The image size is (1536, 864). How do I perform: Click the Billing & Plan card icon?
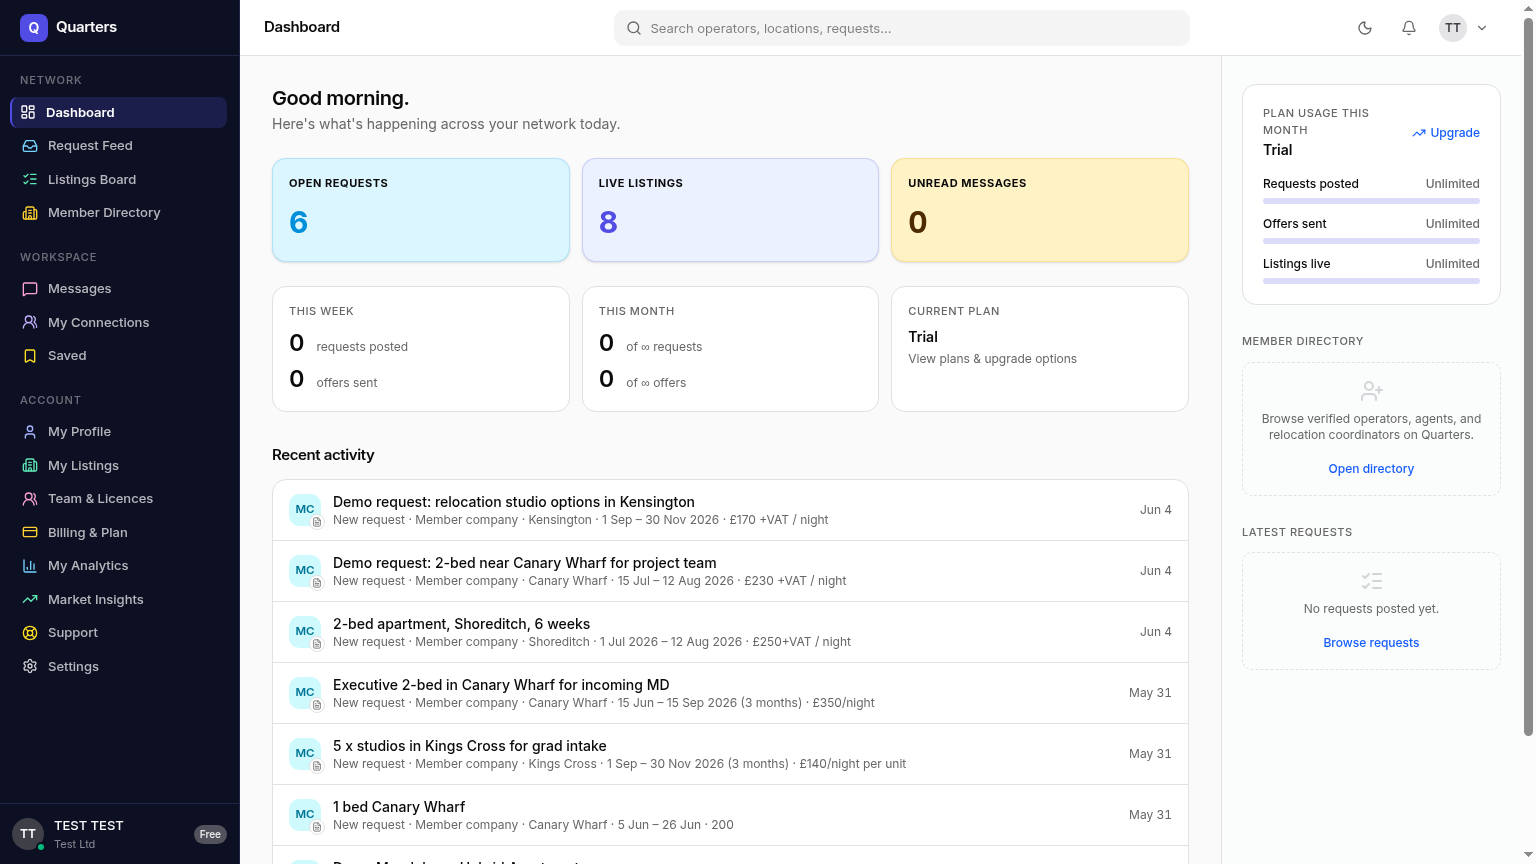(x=30, y=533)
